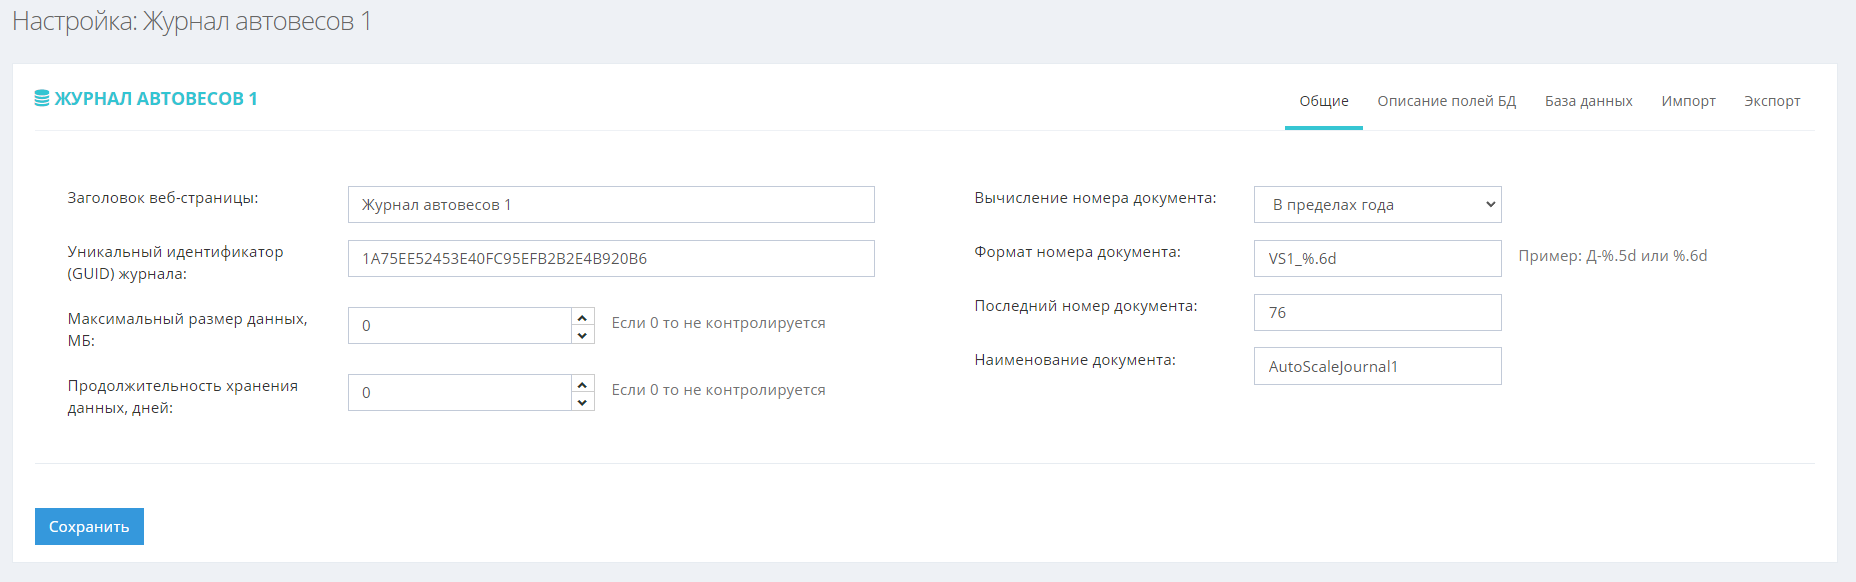The image size is (1856, 582).
Task: Decrease Продолжительность хранения данных with down arrow
Action: (x=582, y=402)
